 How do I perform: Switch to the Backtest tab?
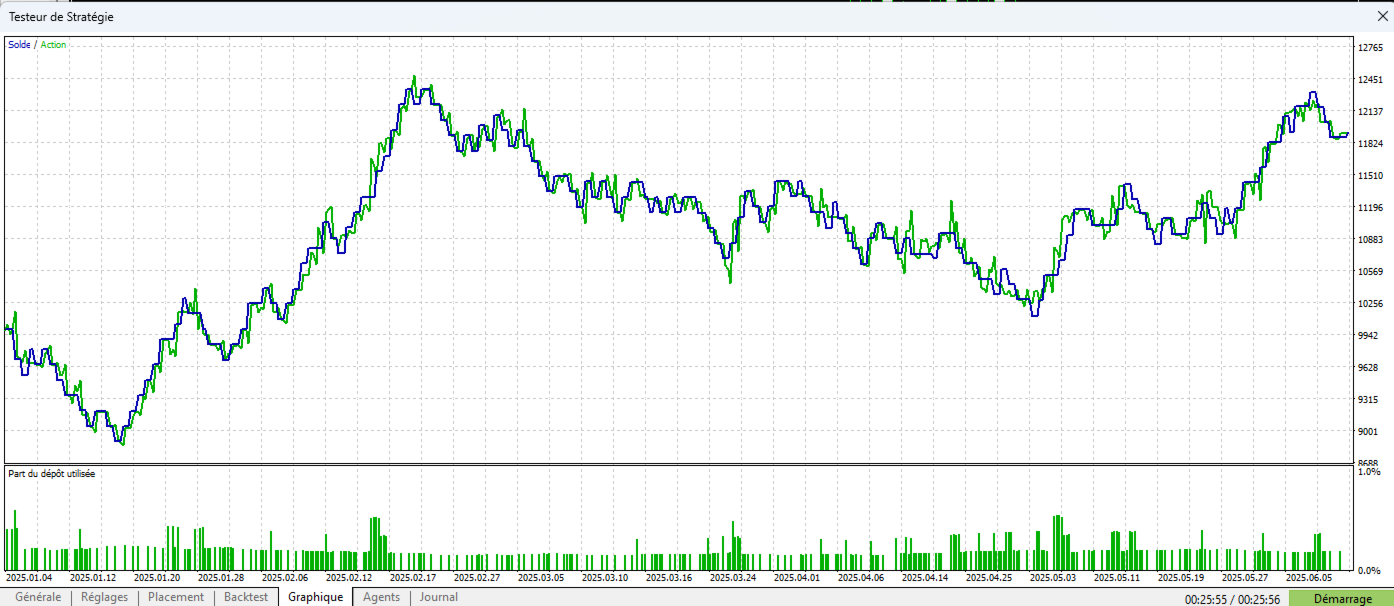(x=246, y=597)
